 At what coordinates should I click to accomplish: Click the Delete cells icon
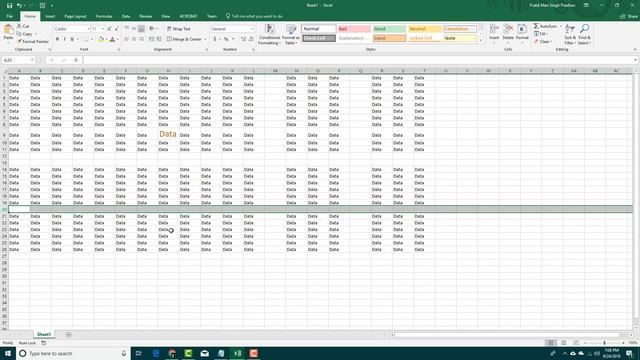[508, 29]
